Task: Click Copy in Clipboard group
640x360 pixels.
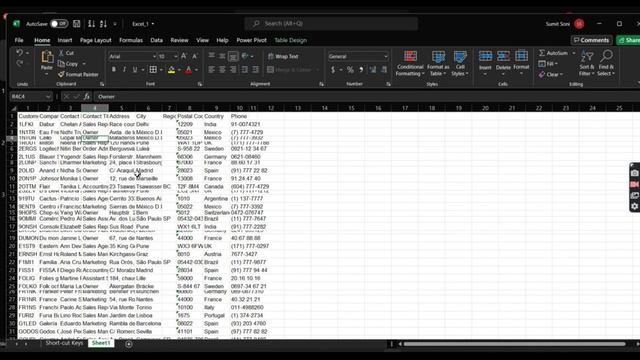Action: tap(68, 64)
